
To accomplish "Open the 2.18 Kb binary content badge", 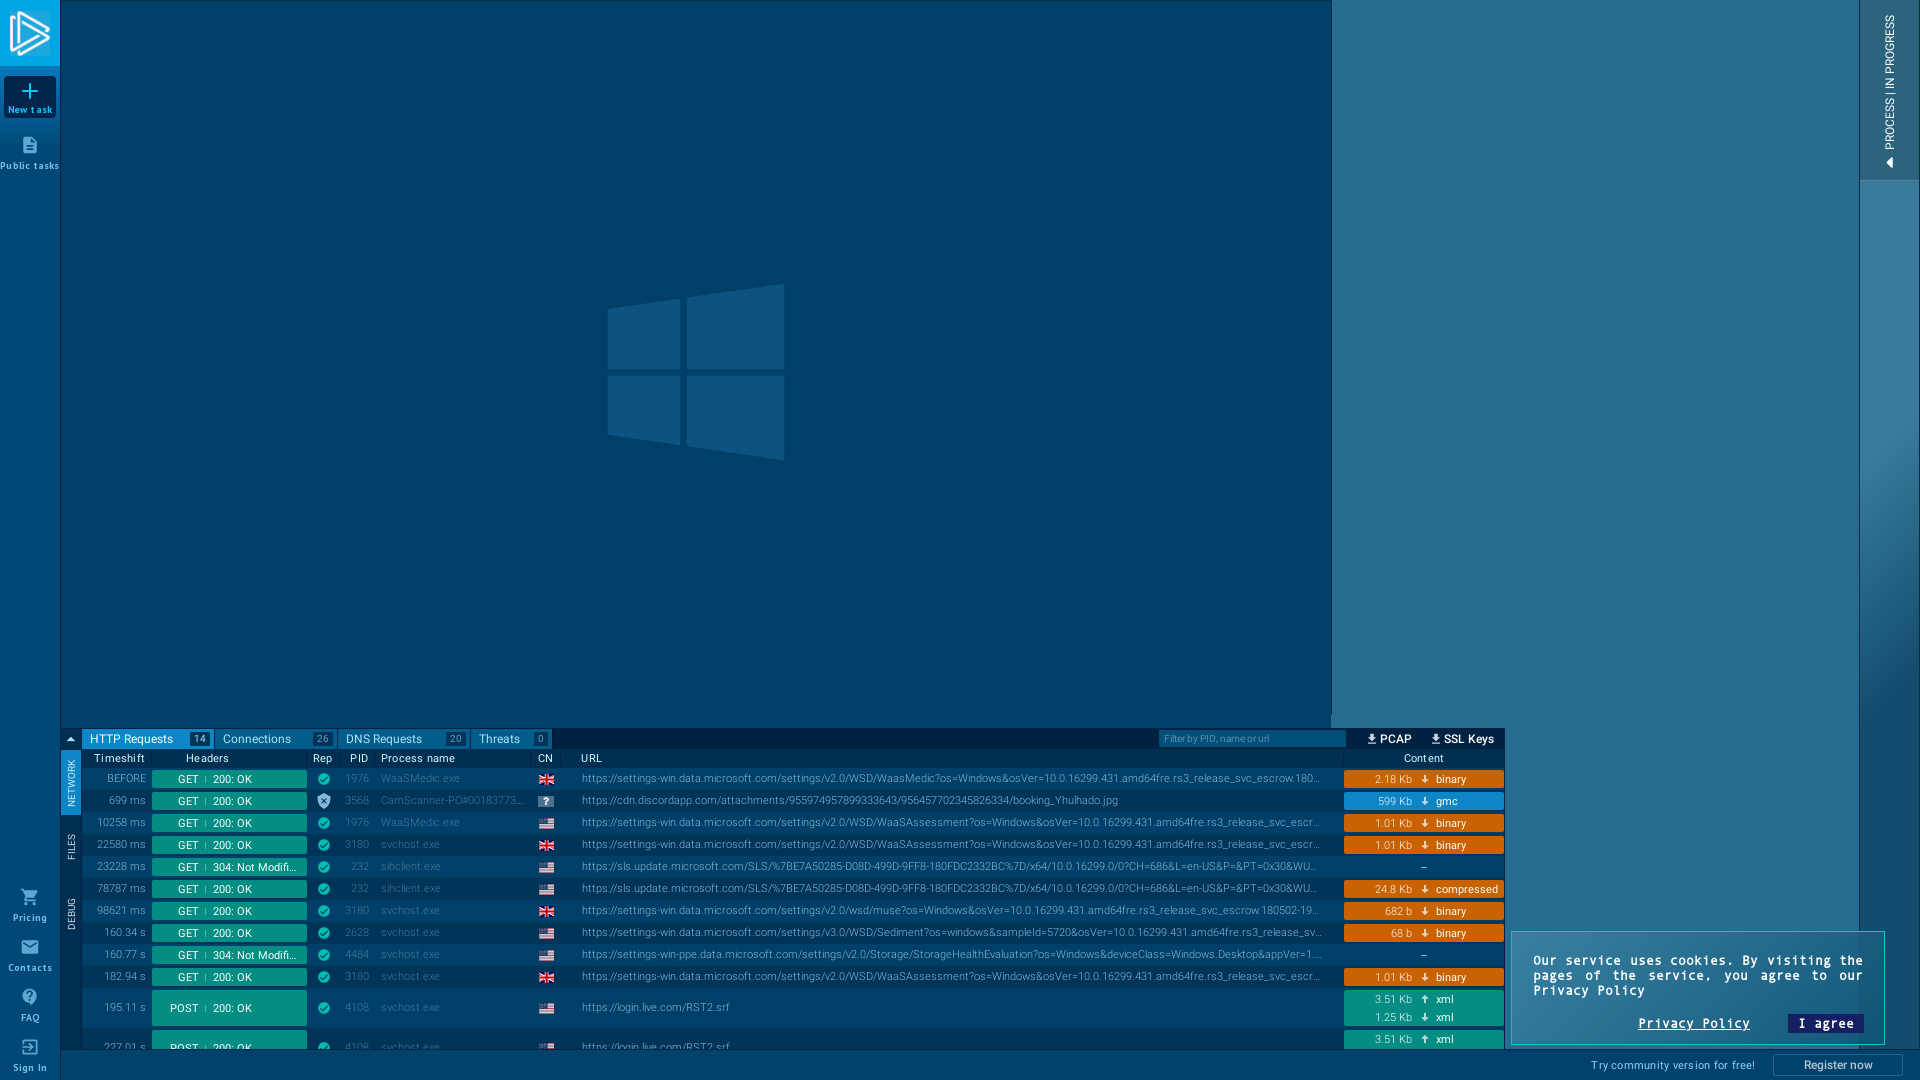I will tap(1423, 779).
